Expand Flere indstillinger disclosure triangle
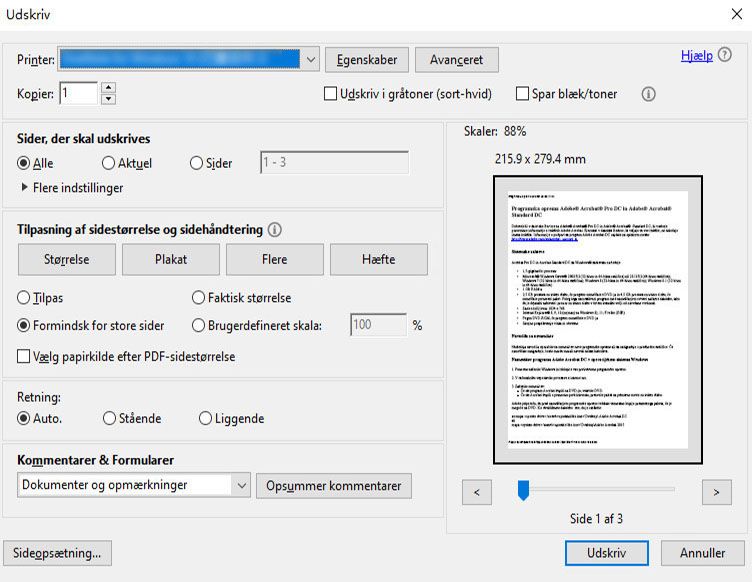This screenshot has width=752, height=582. [x=24, y=187]
